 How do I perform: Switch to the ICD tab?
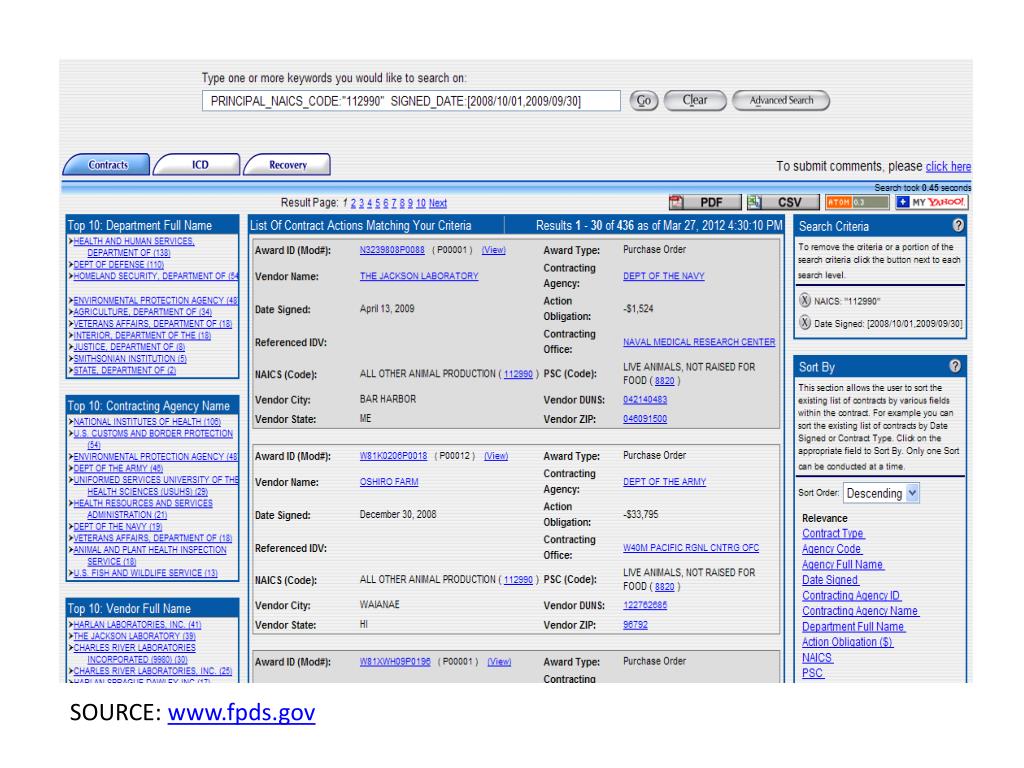click(x=198, y=165)
